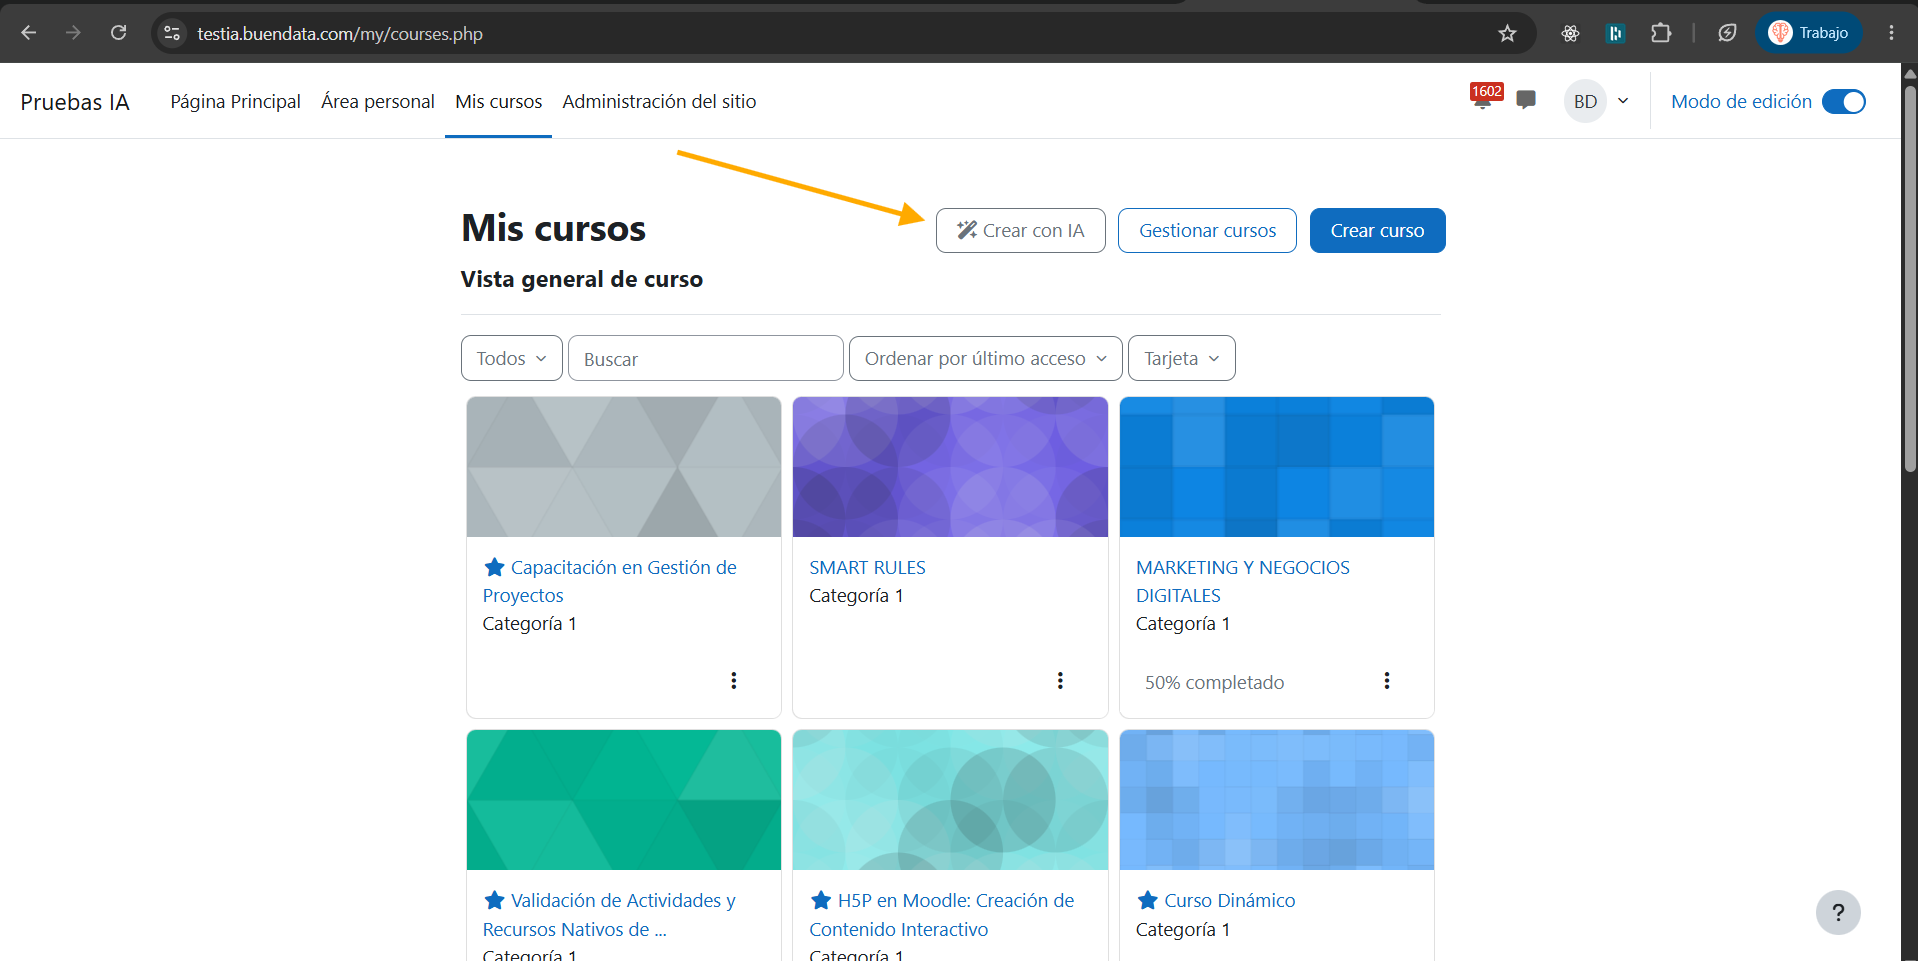Open the Área personal tab
The width and height of the screenshot is (1918, 961).
click(377, 101)
